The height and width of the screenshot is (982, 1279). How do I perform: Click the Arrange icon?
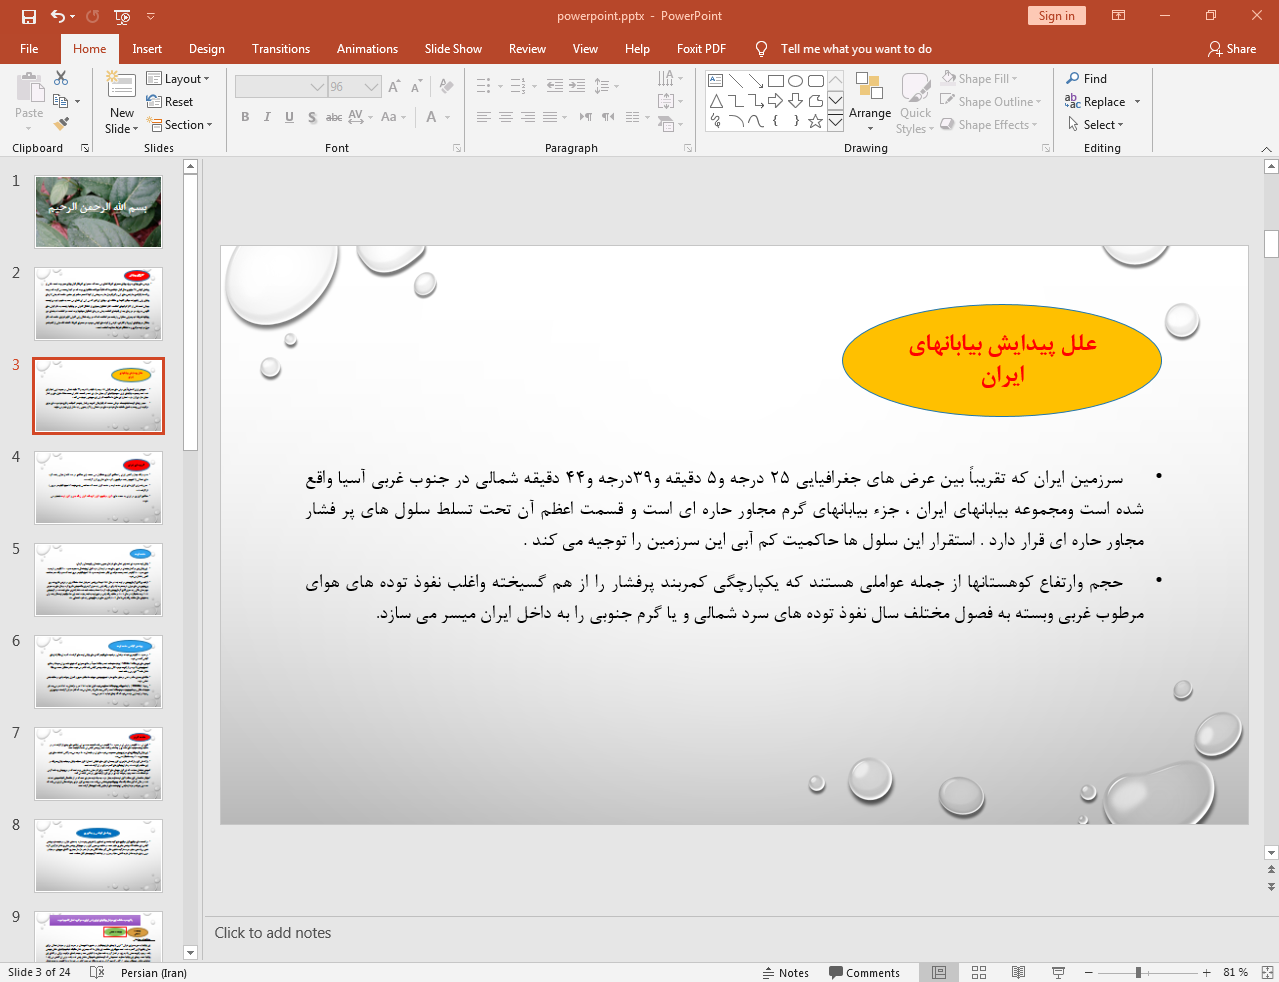click(x=870, y=102)
